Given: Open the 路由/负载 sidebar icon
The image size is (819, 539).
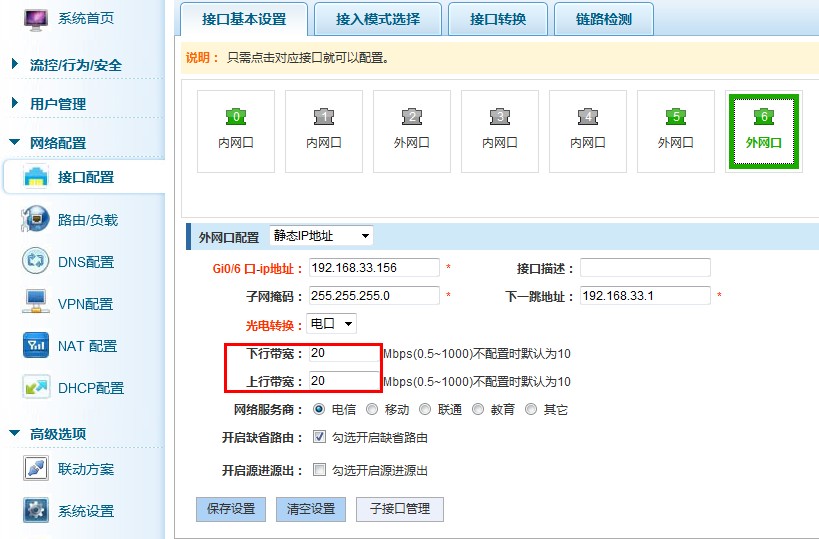Looking at the screenshot, I should point(36,219).
